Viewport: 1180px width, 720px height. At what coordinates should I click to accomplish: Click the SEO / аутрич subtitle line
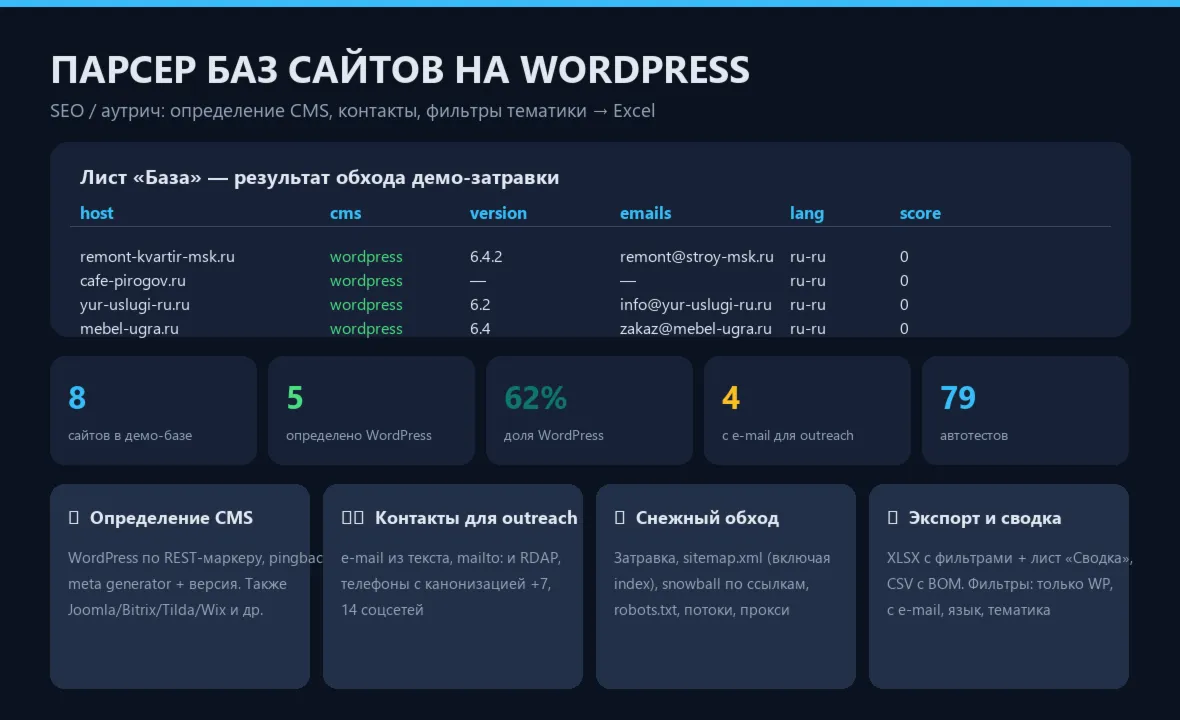click(x=352, y=111)
